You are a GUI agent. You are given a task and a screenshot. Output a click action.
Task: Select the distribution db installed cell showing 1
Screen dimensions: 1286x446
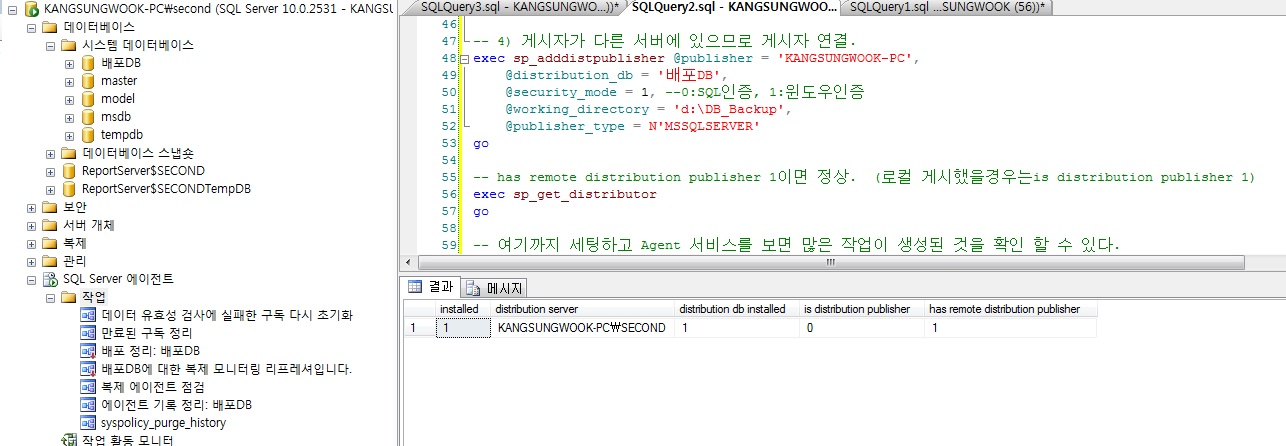pyautogui.click(x=738, y=327)
